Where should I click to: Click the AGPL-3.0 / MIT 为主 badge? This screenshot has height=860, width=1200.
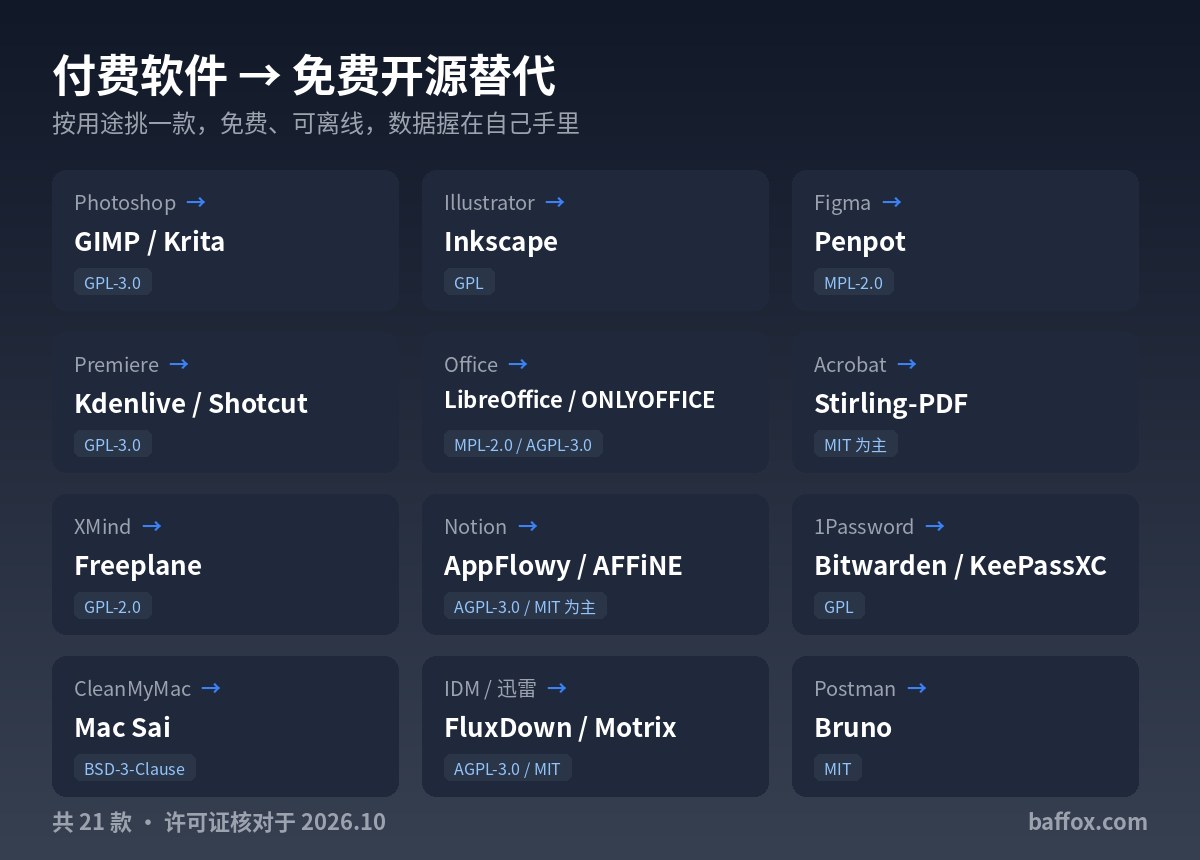coord(525,606)
